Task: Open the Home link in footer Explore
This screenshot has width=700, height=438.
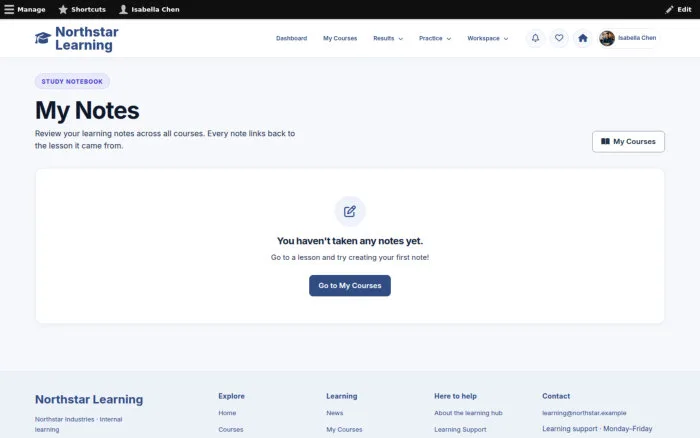Action: coord(227,413)
